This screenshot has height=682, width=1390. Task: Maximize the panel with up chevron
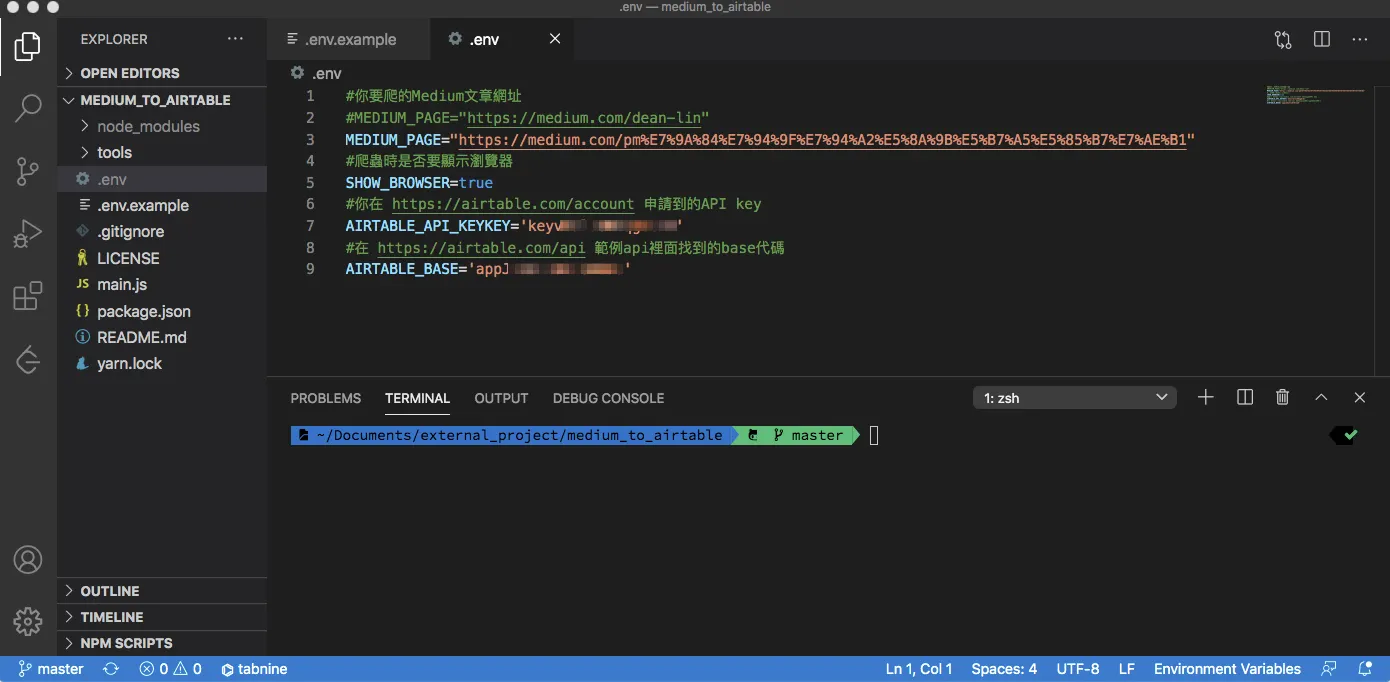click(1321, 397)
